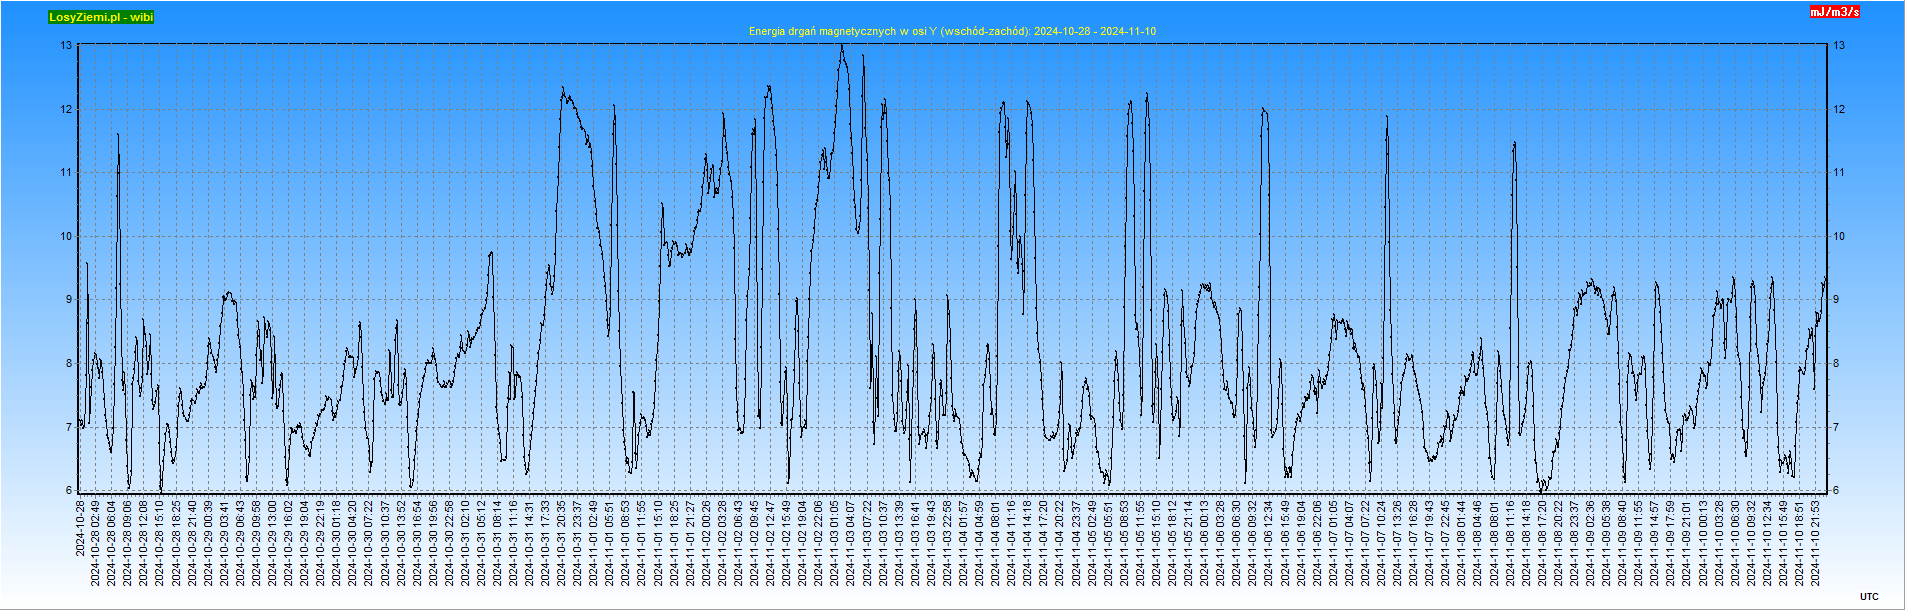Viewport: 1905px width, 610px height.
Task: Select the 2024-10-31 20:35 time label
Action: 562,543
